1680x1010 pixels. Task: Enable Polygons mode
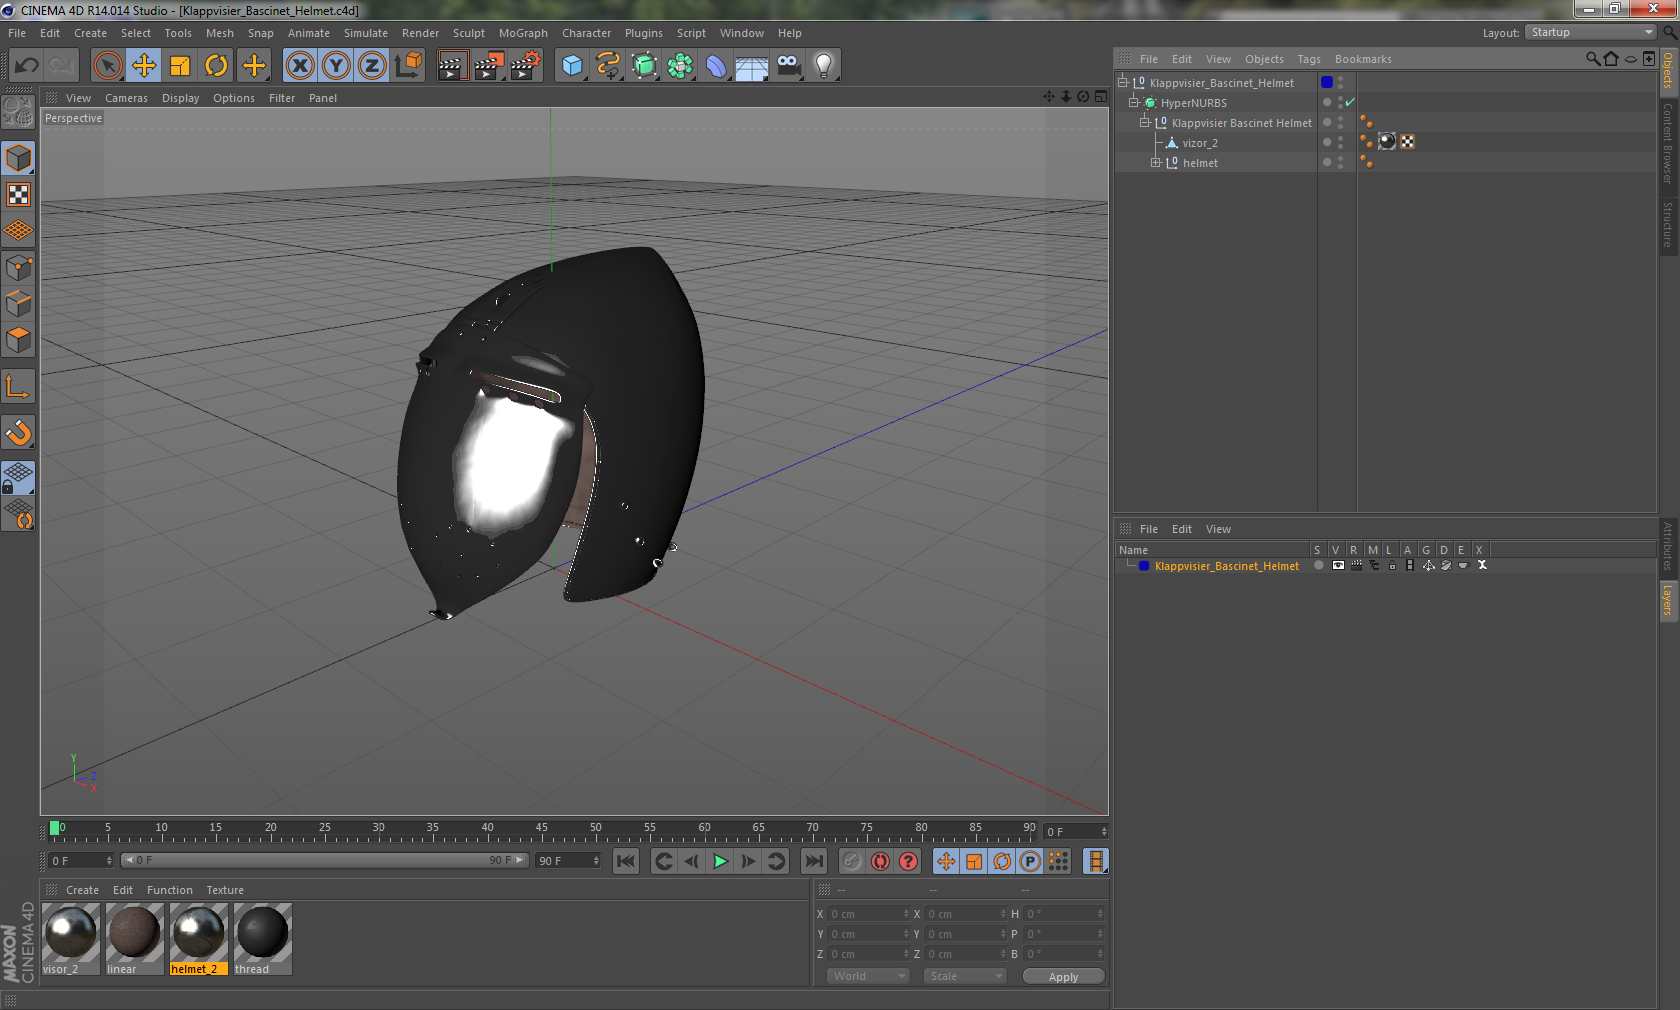tap(18, 340)
